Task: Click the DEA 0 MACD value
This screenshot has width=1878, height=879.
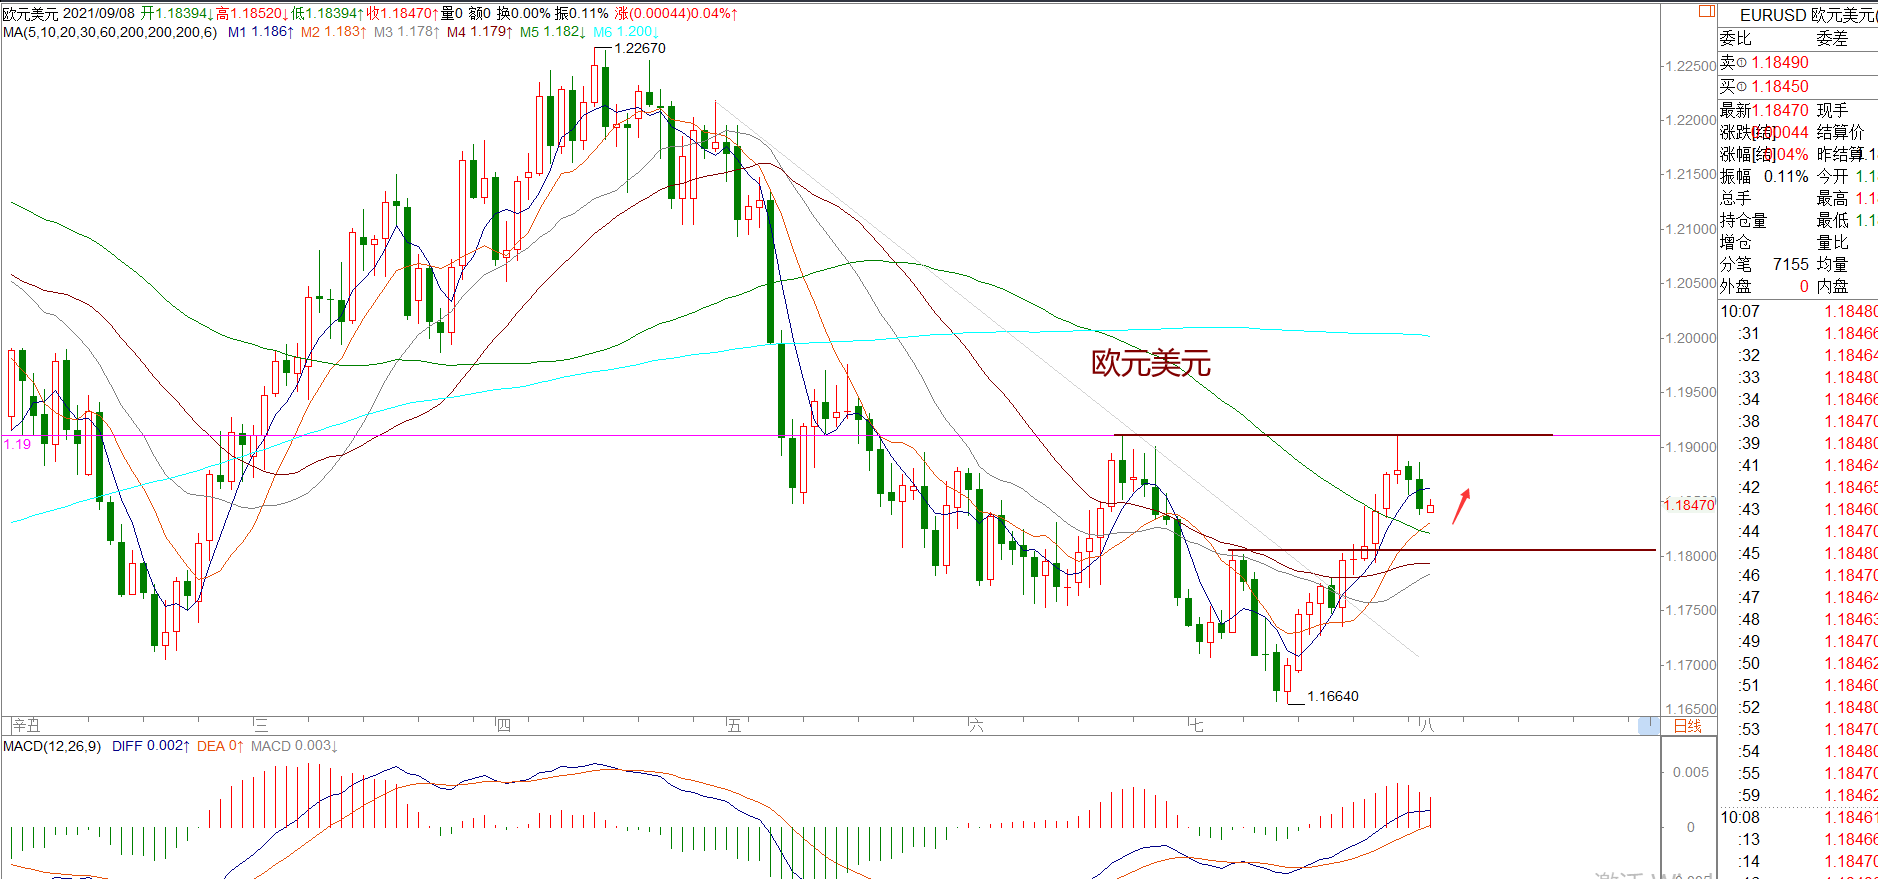Action: pyautogui.click(x=220, y=746)
